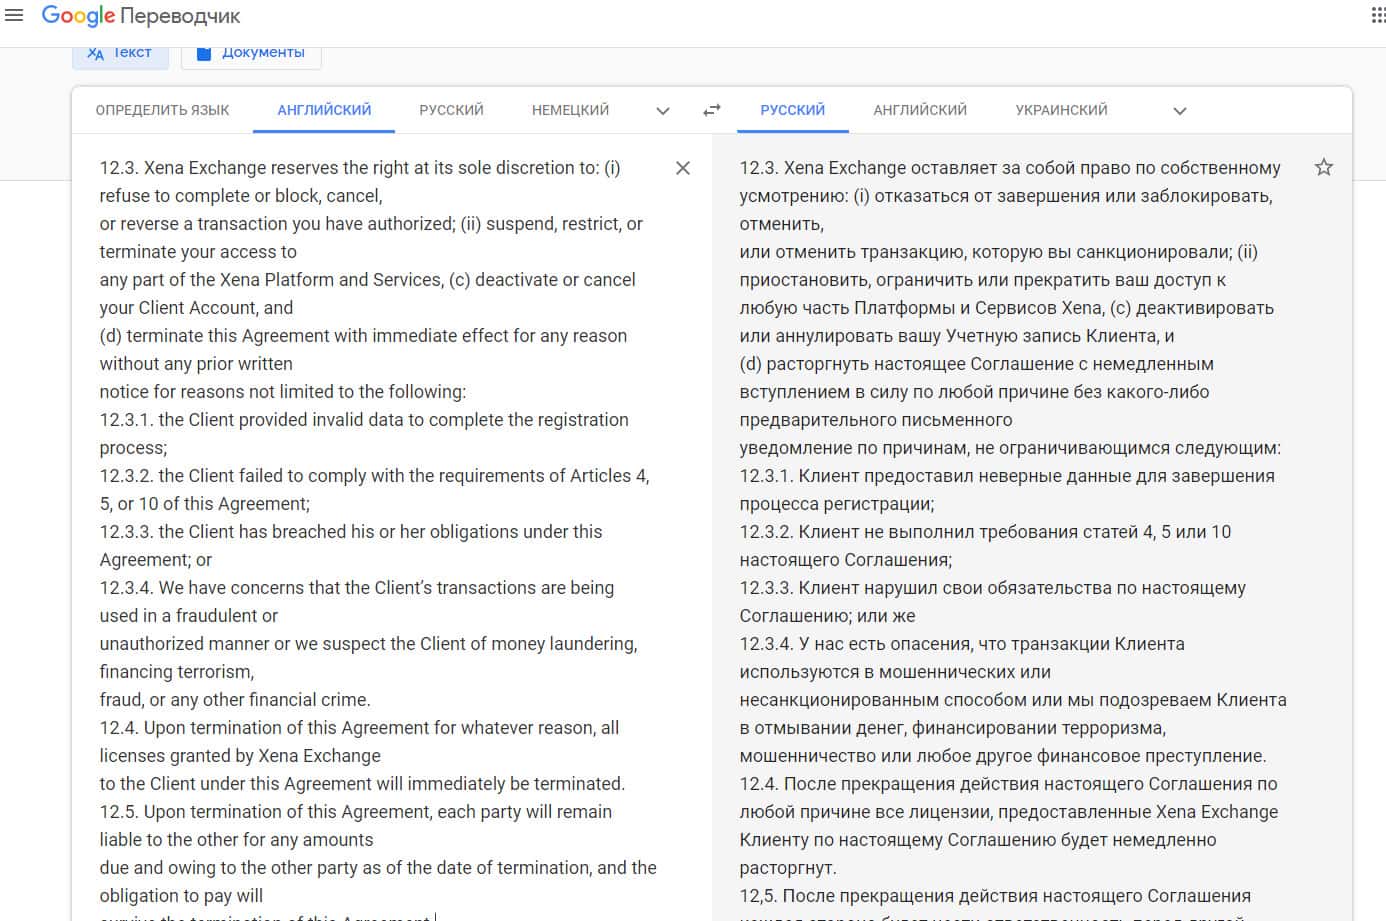
Task: Save translation with the star icon
Action: tap(1323, 168)
